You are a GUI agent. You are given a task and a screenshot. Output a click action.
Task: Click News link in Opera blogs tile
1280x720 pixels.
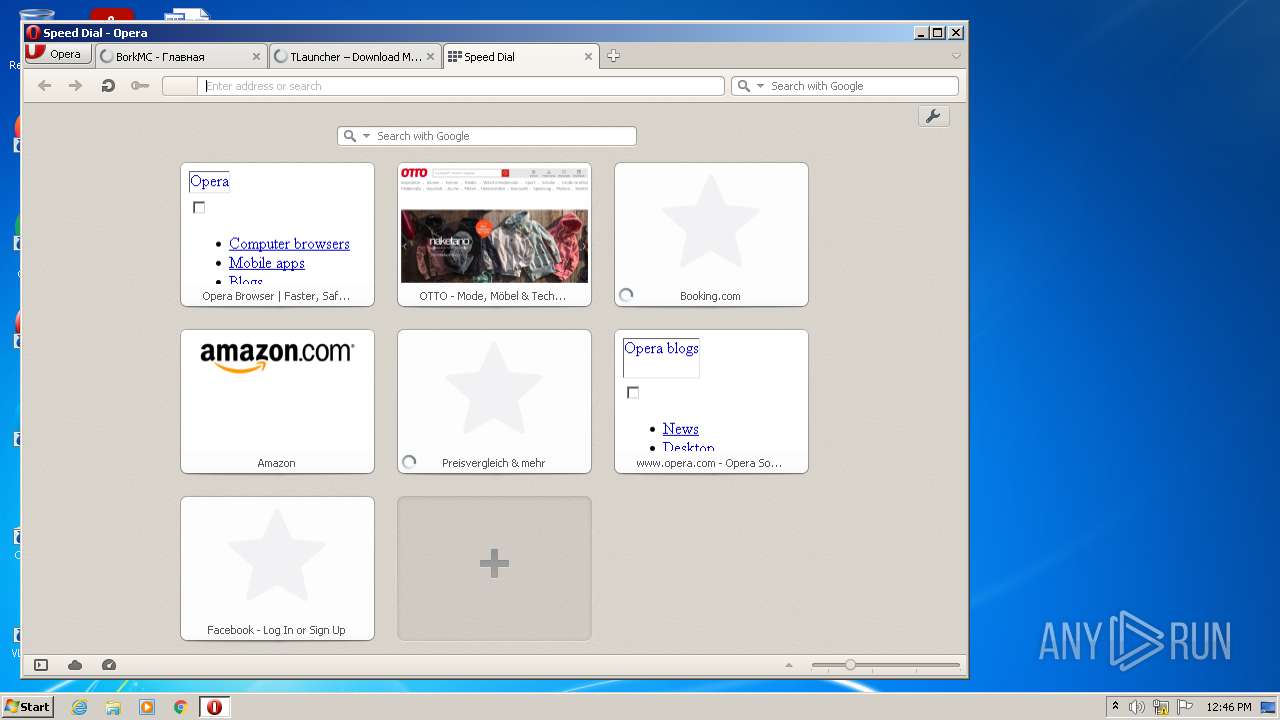680,429
